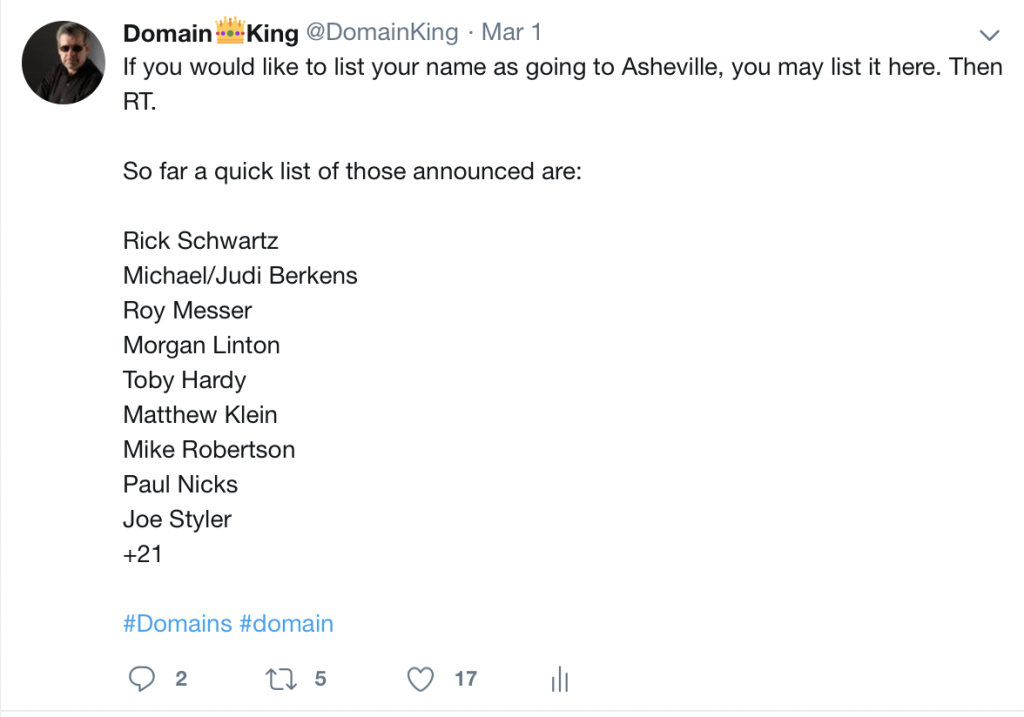The height and width of the screenshot is (717, 1024).
Task: Click the name Joe Styler in the list
Action: (177, 520)
